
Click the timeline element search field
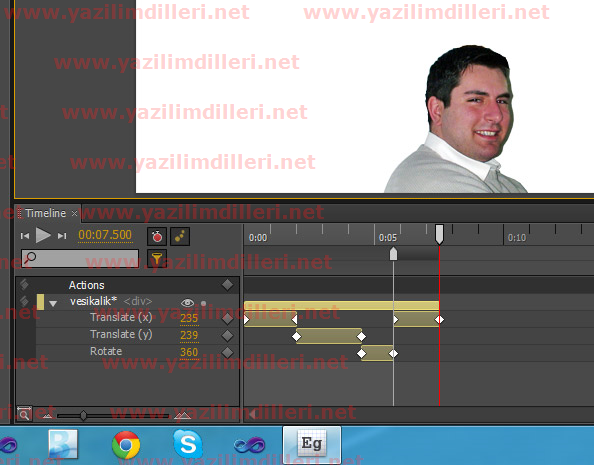[x=80, y=258]
